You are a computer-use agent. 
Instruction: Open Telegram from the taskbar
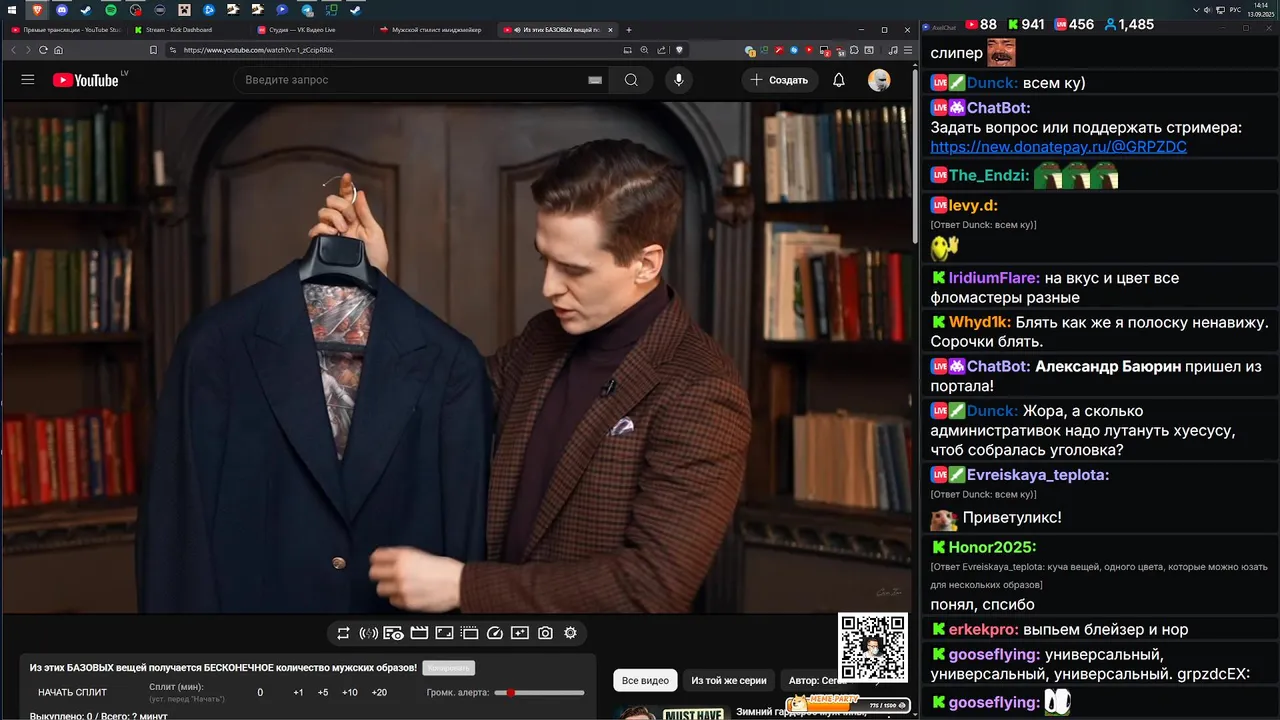click(x=307, y=10)
